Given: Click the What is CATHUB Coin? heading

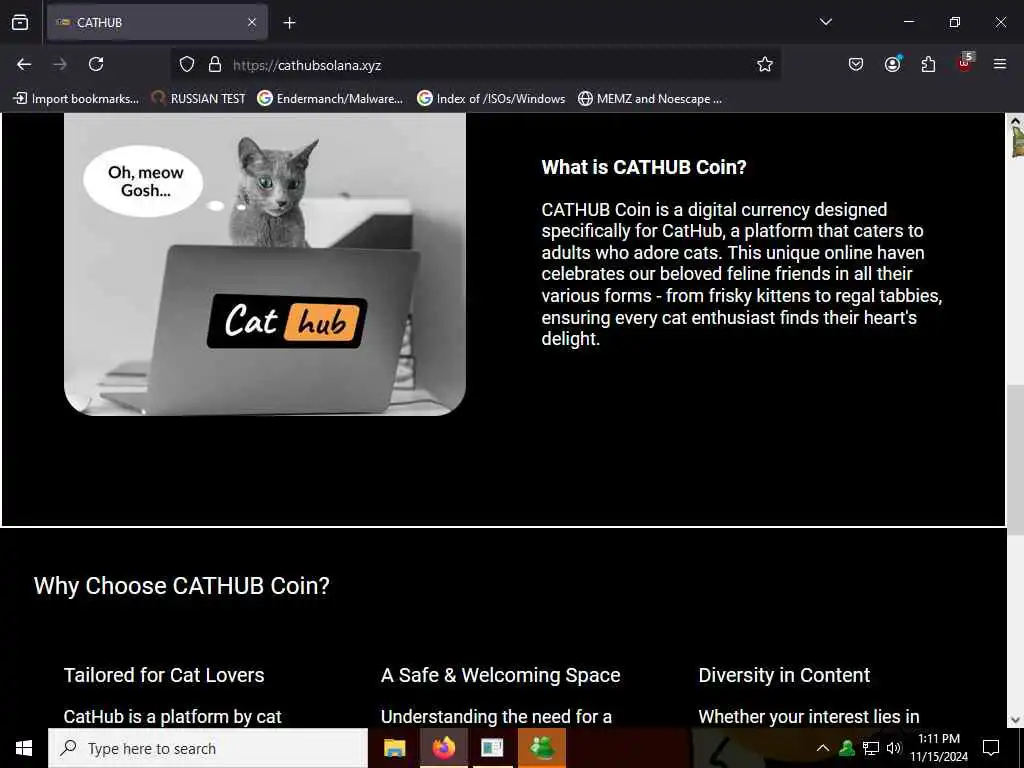Looking at the screenshot, I should click(x=644, y=167).
